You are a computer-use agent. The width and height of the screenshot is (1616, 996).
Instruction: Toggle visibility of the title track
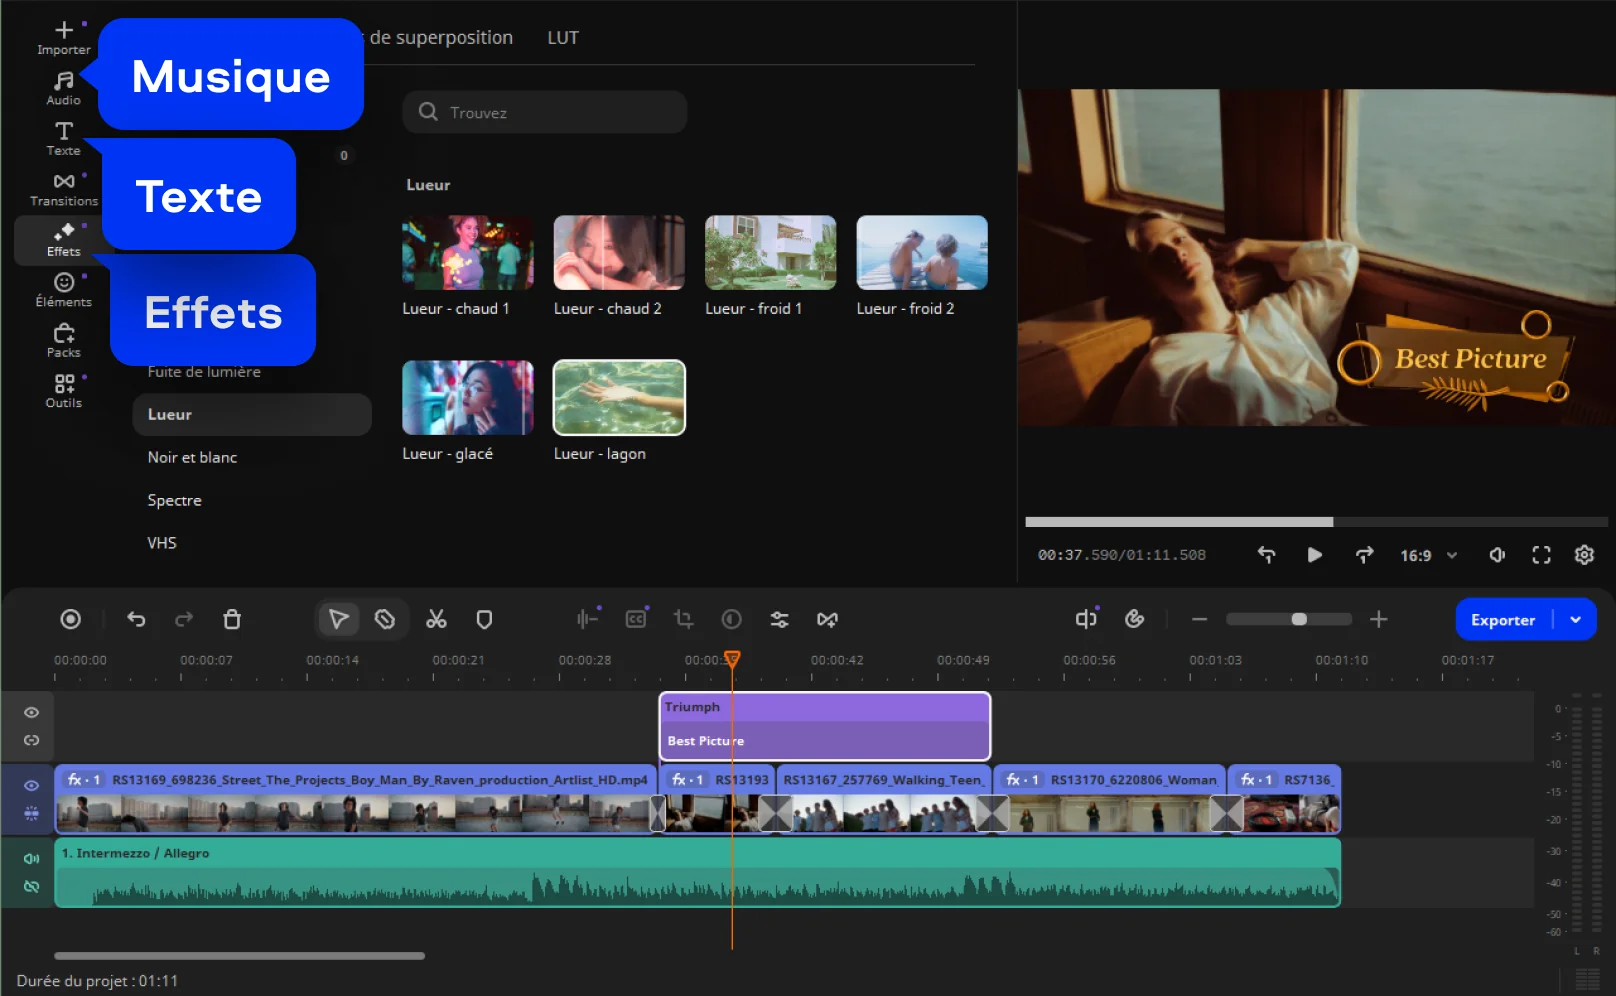click(x=32, y=713)
